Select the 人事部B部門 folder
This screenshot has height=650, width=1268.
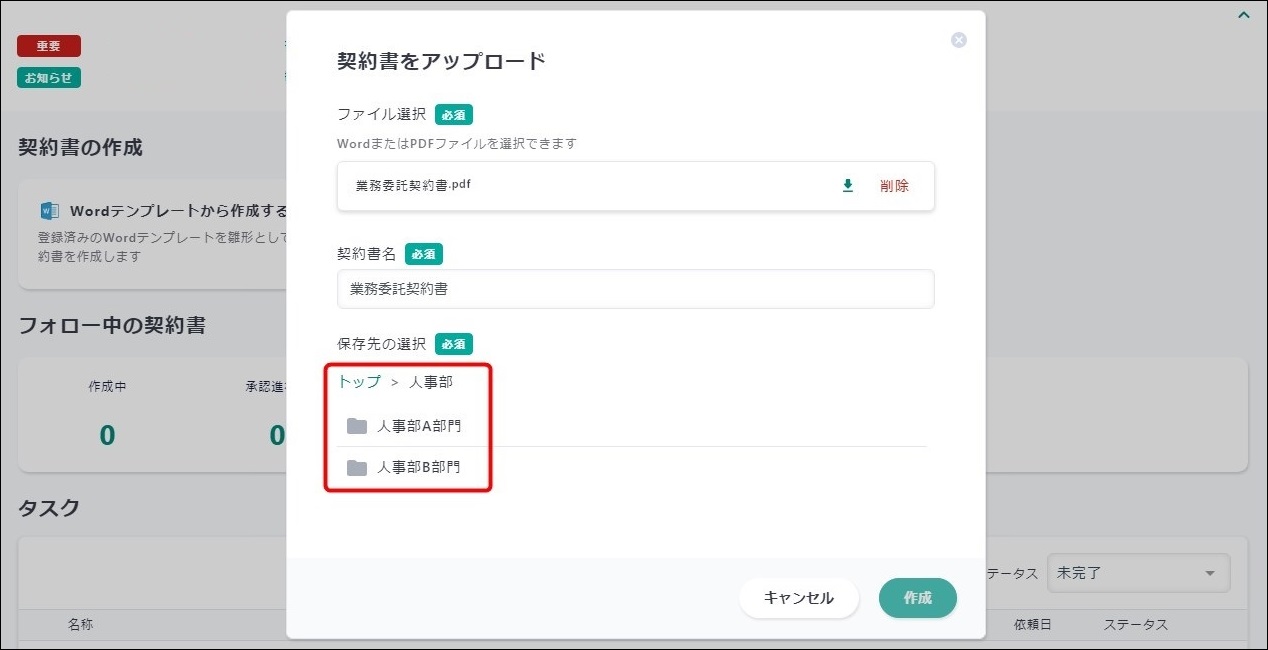tap(418, 467)
